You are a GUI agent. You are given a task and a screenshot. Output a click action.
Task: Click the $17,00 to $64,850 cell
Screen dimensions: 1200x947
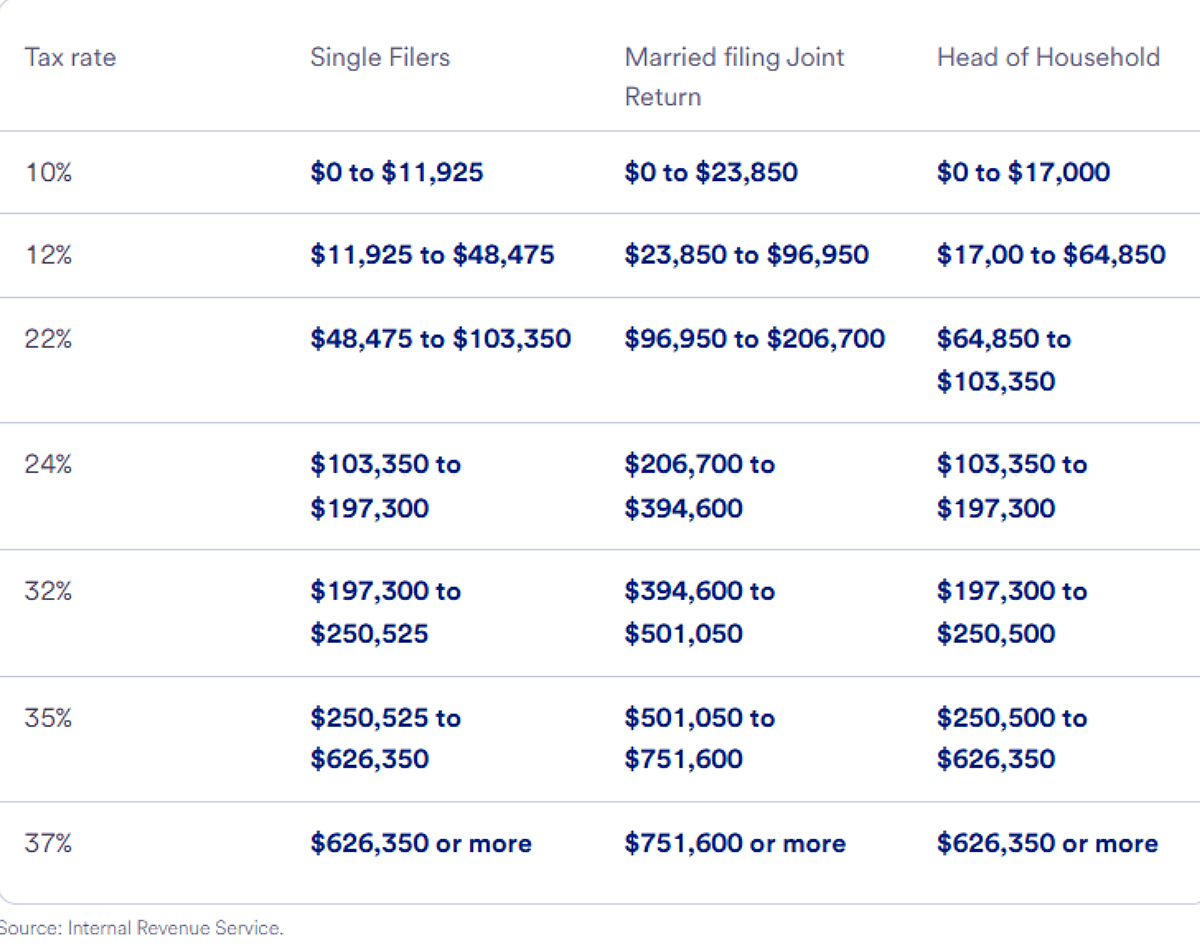coord(1050,255)
